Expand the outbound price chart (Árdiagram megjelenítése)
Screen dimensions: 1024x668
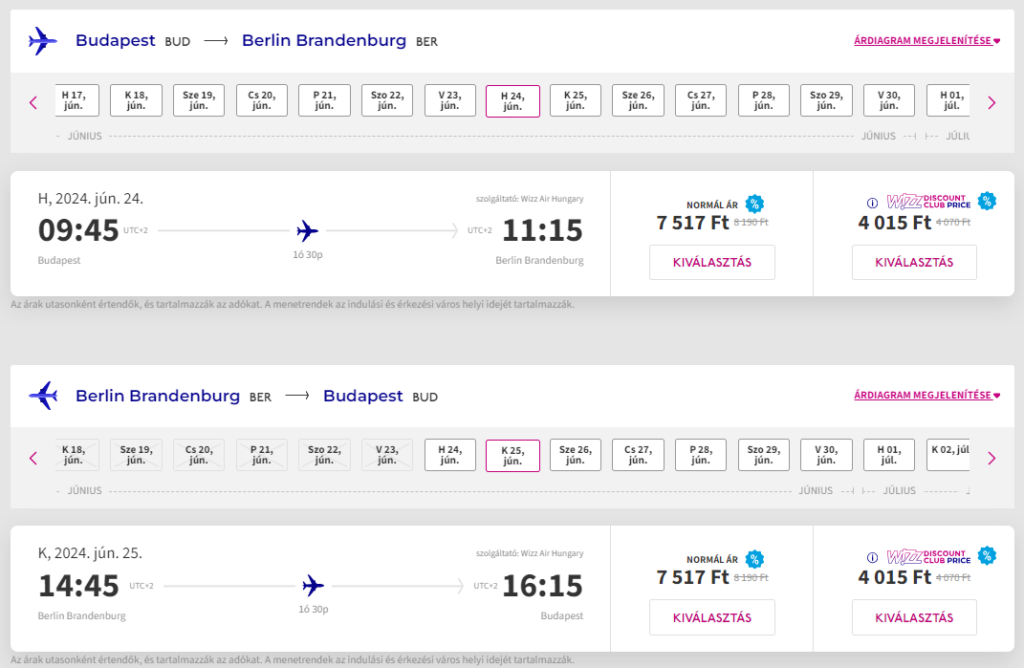pos(926,41)
